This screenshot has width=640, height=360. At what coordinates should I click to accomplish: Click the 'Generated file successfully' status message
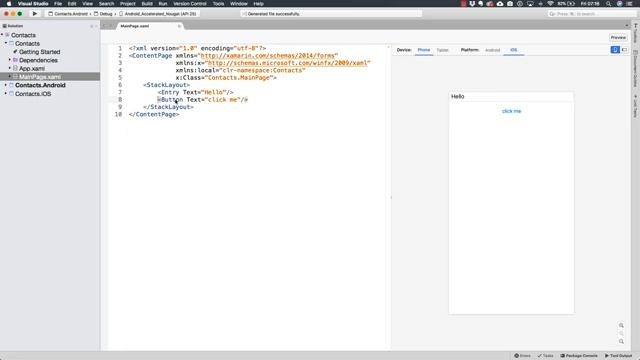click(x=273, y=14)
